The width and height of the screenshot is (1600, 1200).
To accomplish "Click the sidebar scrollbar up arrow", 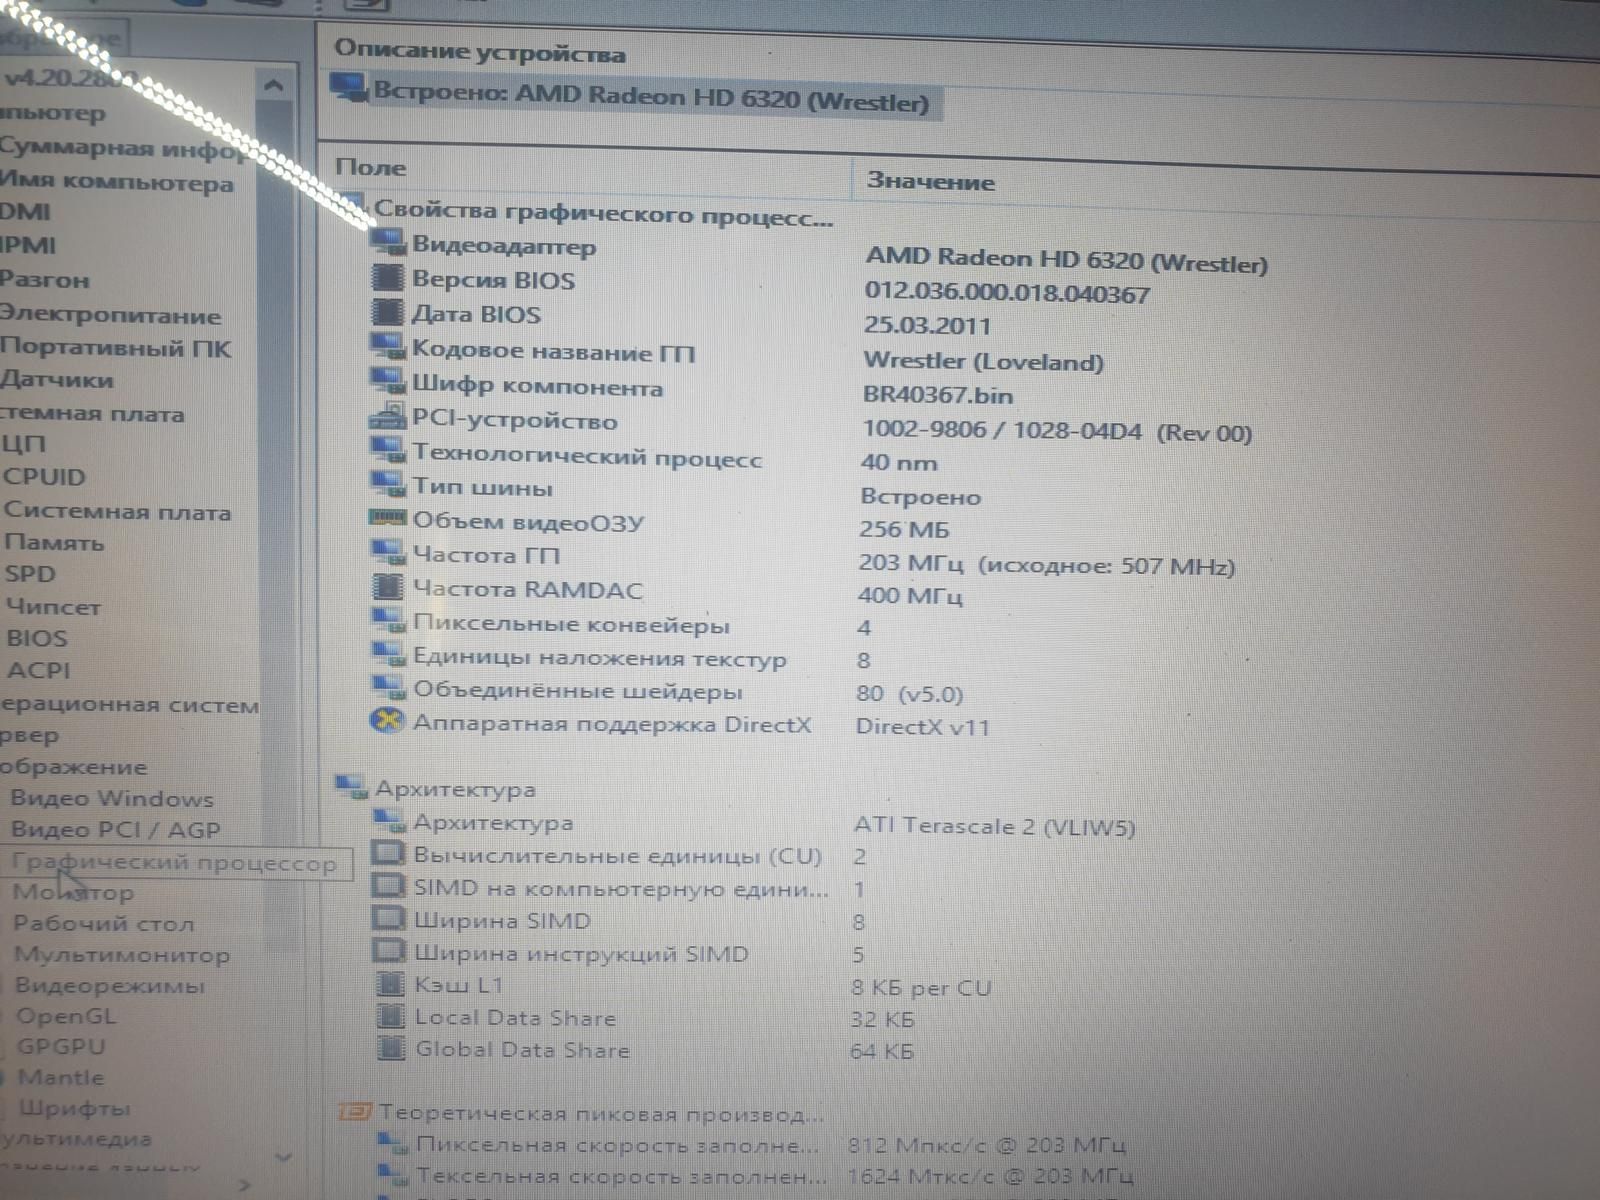I will click(273, 87).
